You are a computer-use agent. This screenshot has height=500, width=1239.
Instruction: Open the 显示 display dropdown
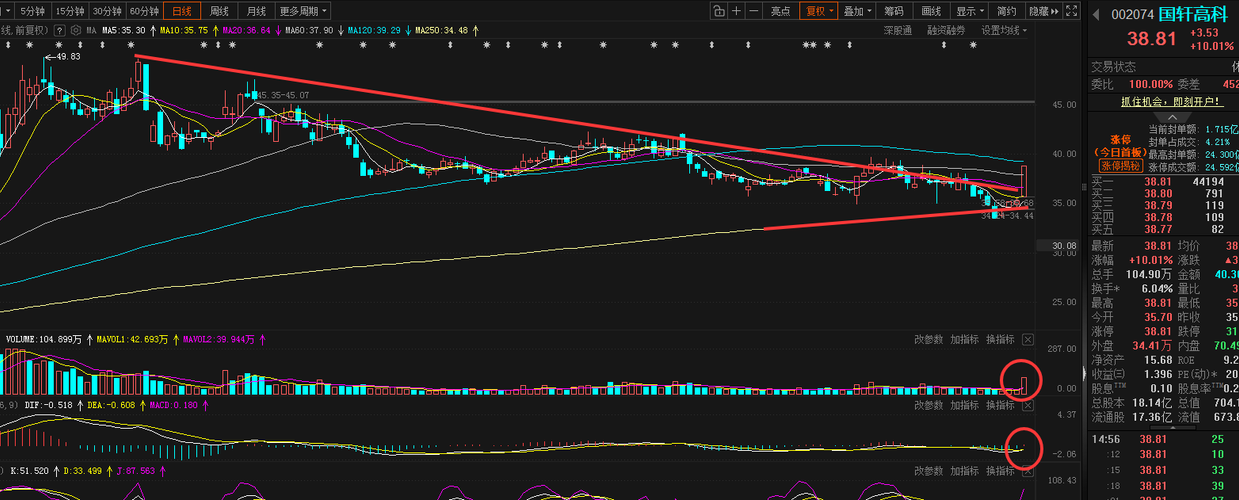(x=968, y=11)
